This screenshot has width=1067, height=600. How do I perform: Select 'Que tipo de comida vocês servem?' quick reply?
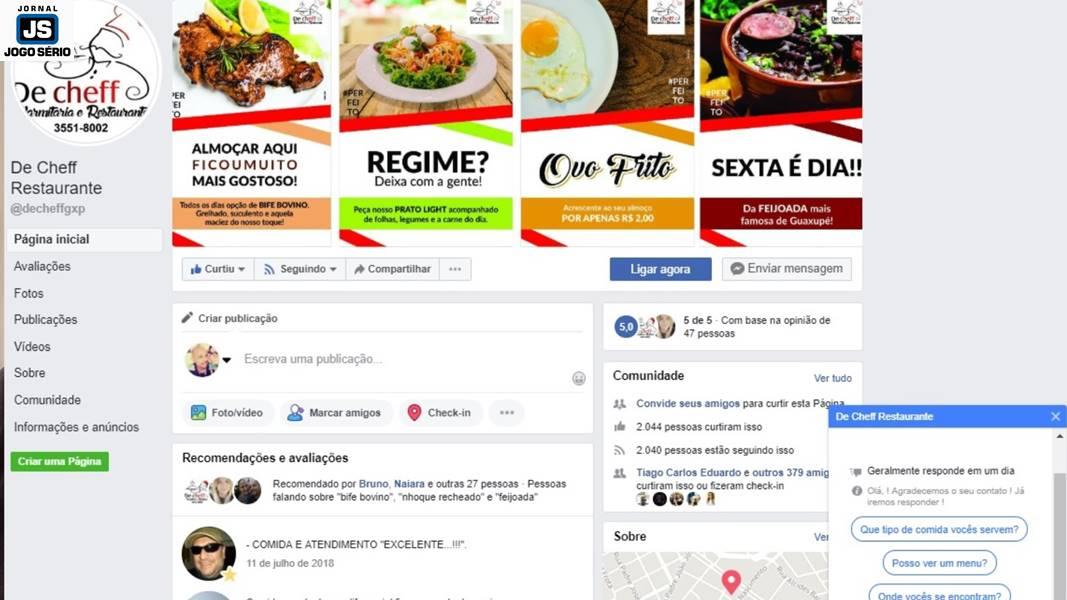coord(939,529)
